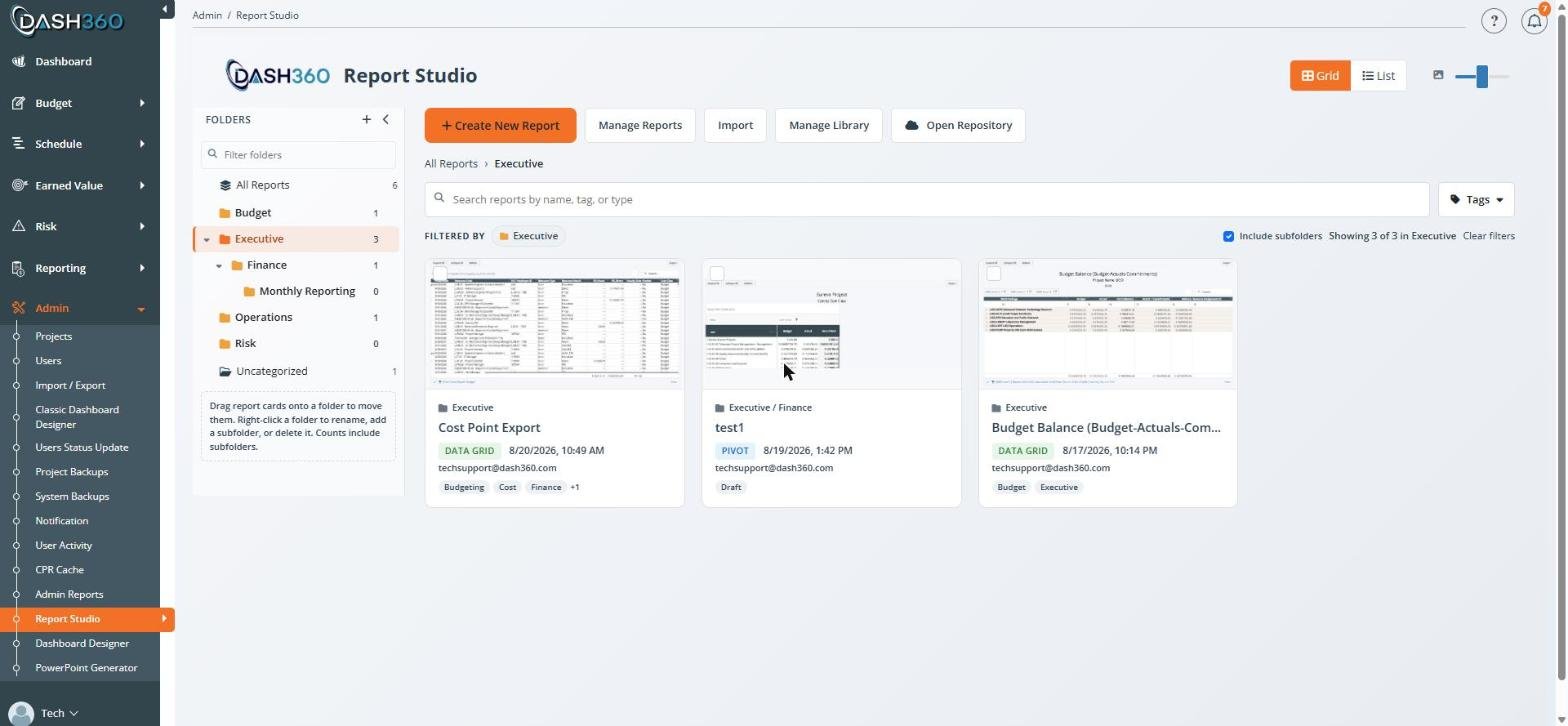Image resolution: width=1568 pixels, height=726 pixels.
Task: Open Classic Dashboard Designer
Action: coord(77,417)
